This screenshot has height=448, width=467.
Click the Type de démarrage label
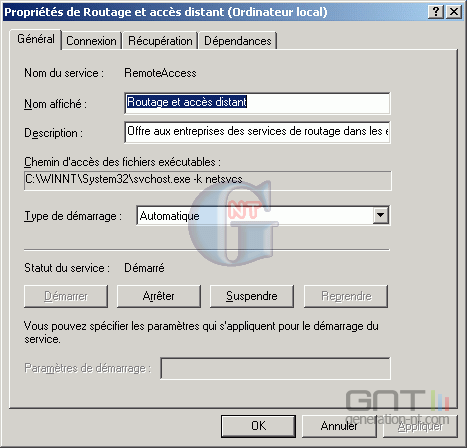coord(73,216)
